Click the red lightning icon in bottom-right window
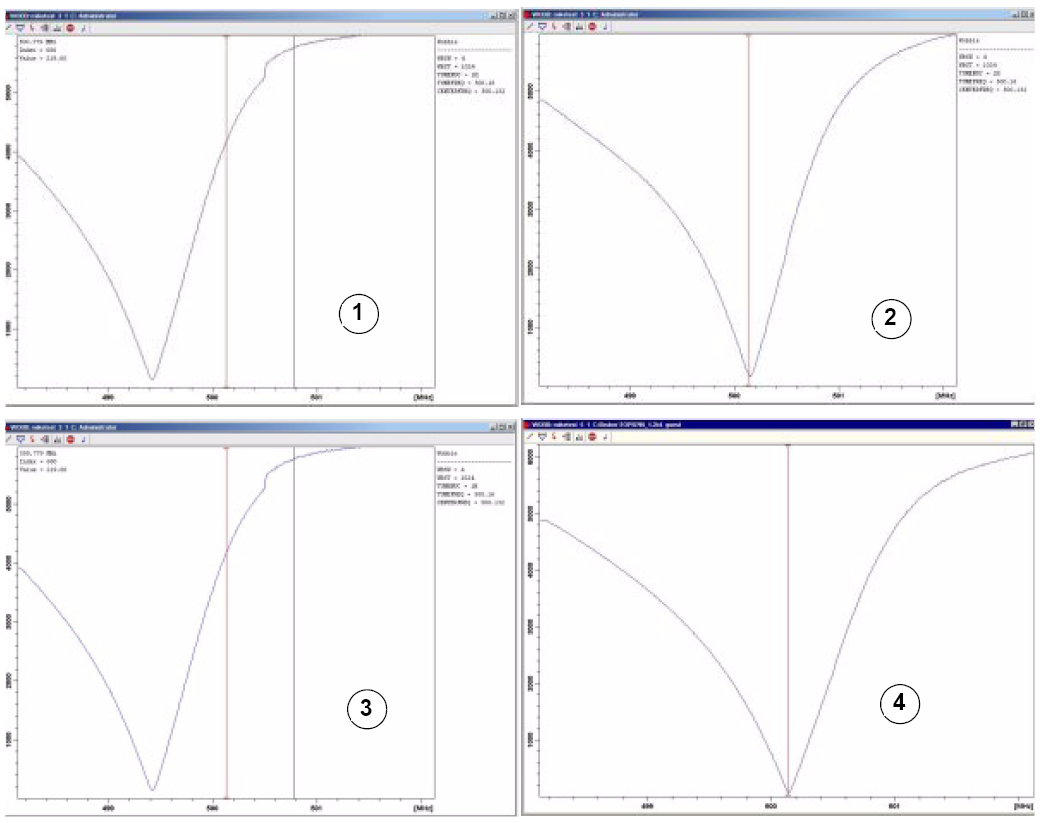 pyautogui.click(x=554, y=437)
